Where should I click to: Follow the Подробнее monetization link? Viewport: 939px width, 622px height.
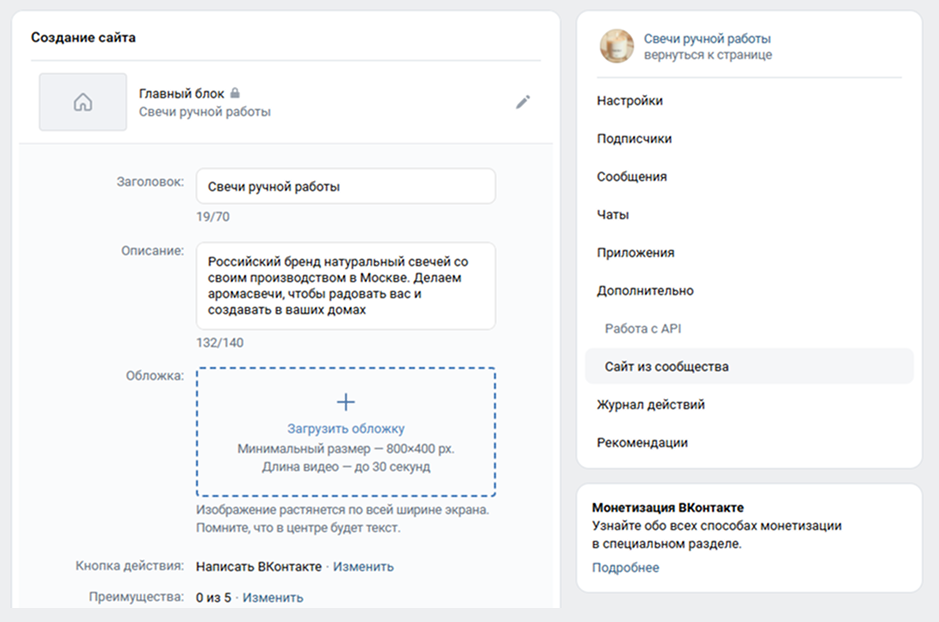(625, 568)
